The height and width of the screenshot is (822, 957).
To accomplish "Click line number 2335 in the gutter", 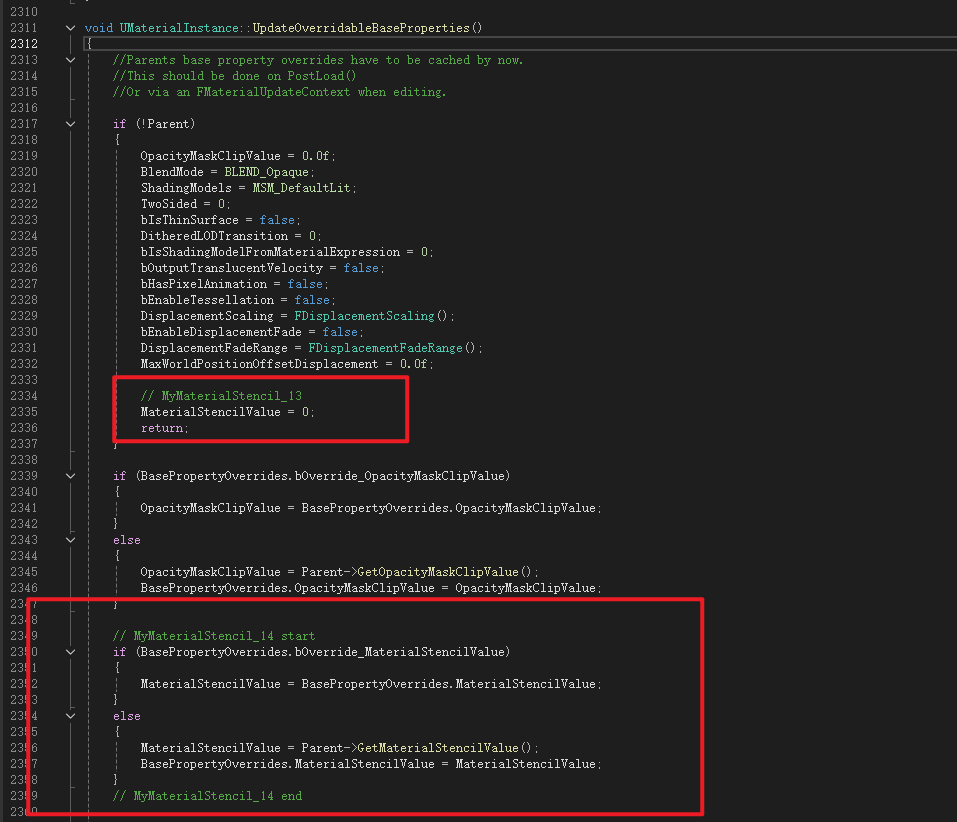I will (x=24, y=412).
